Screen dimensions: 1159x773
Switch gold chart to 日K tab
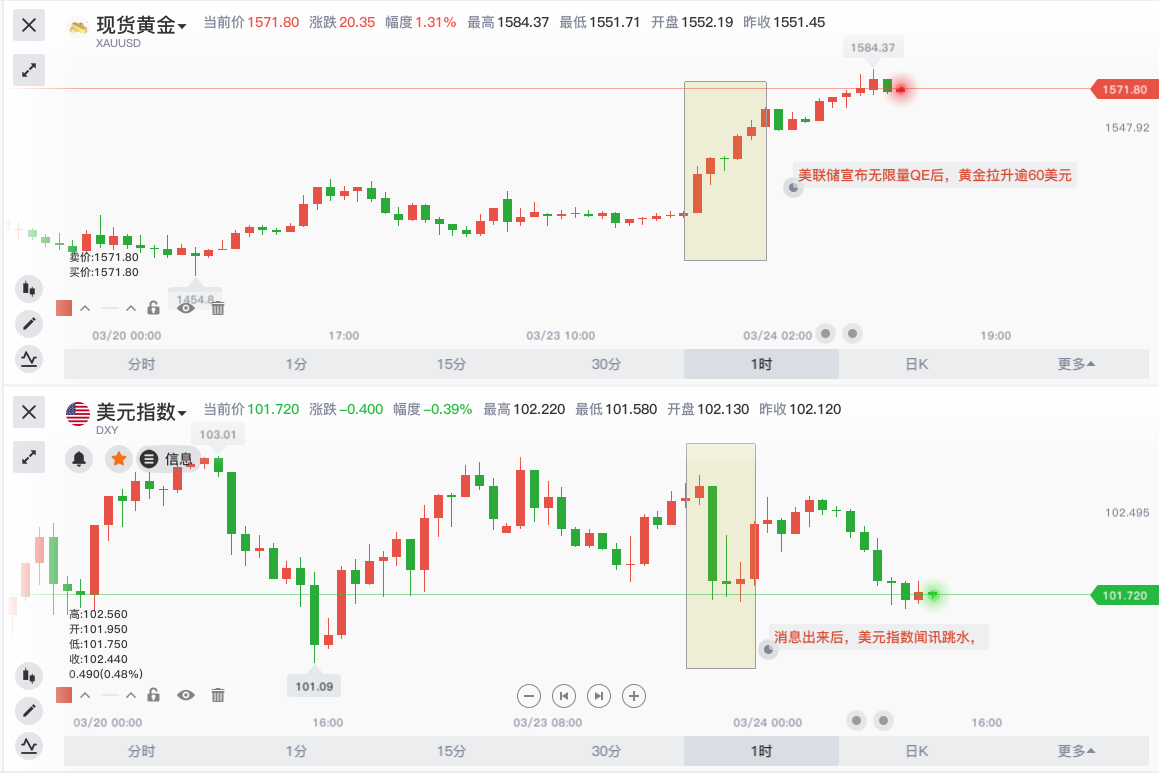[x=917, y=364]
